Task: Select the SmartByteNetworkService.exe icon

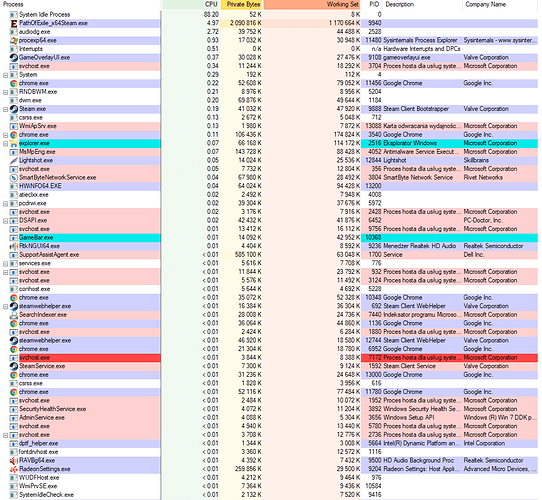Action: coord(13,178)
